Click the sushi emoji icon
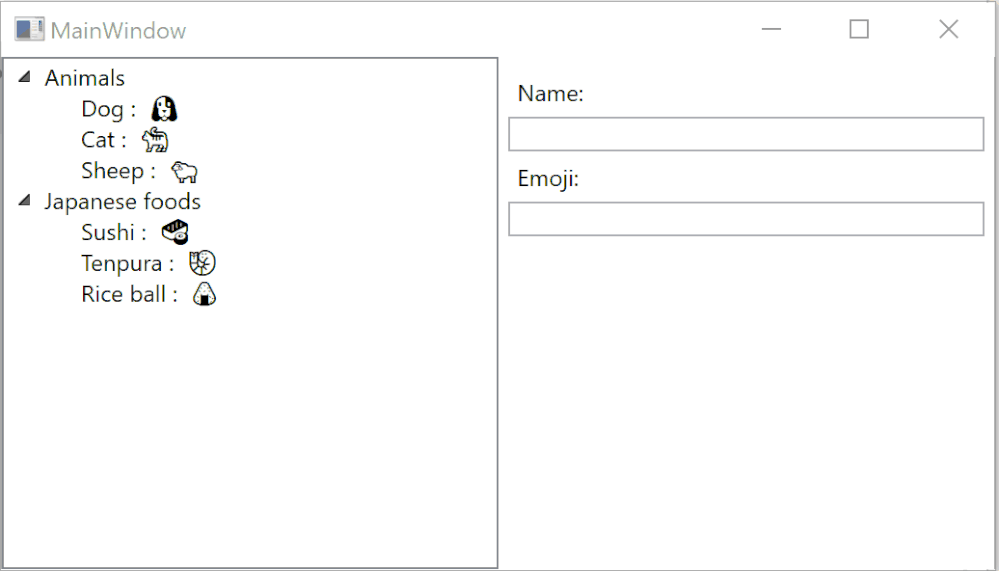The image size is (999, 571). point(175,233)
